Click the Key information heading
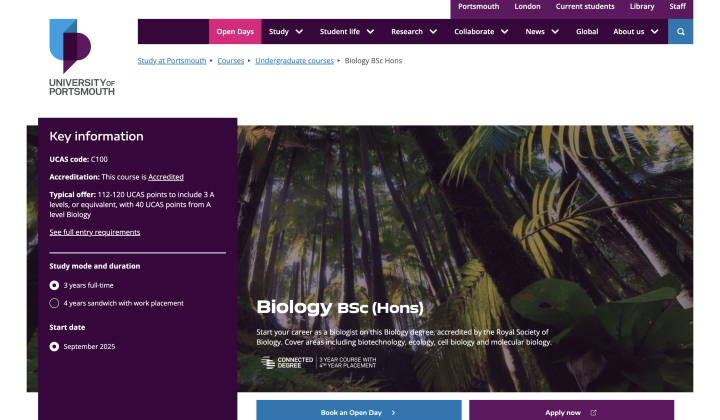The height and width of the screenshot is (420, 720). 96,136
